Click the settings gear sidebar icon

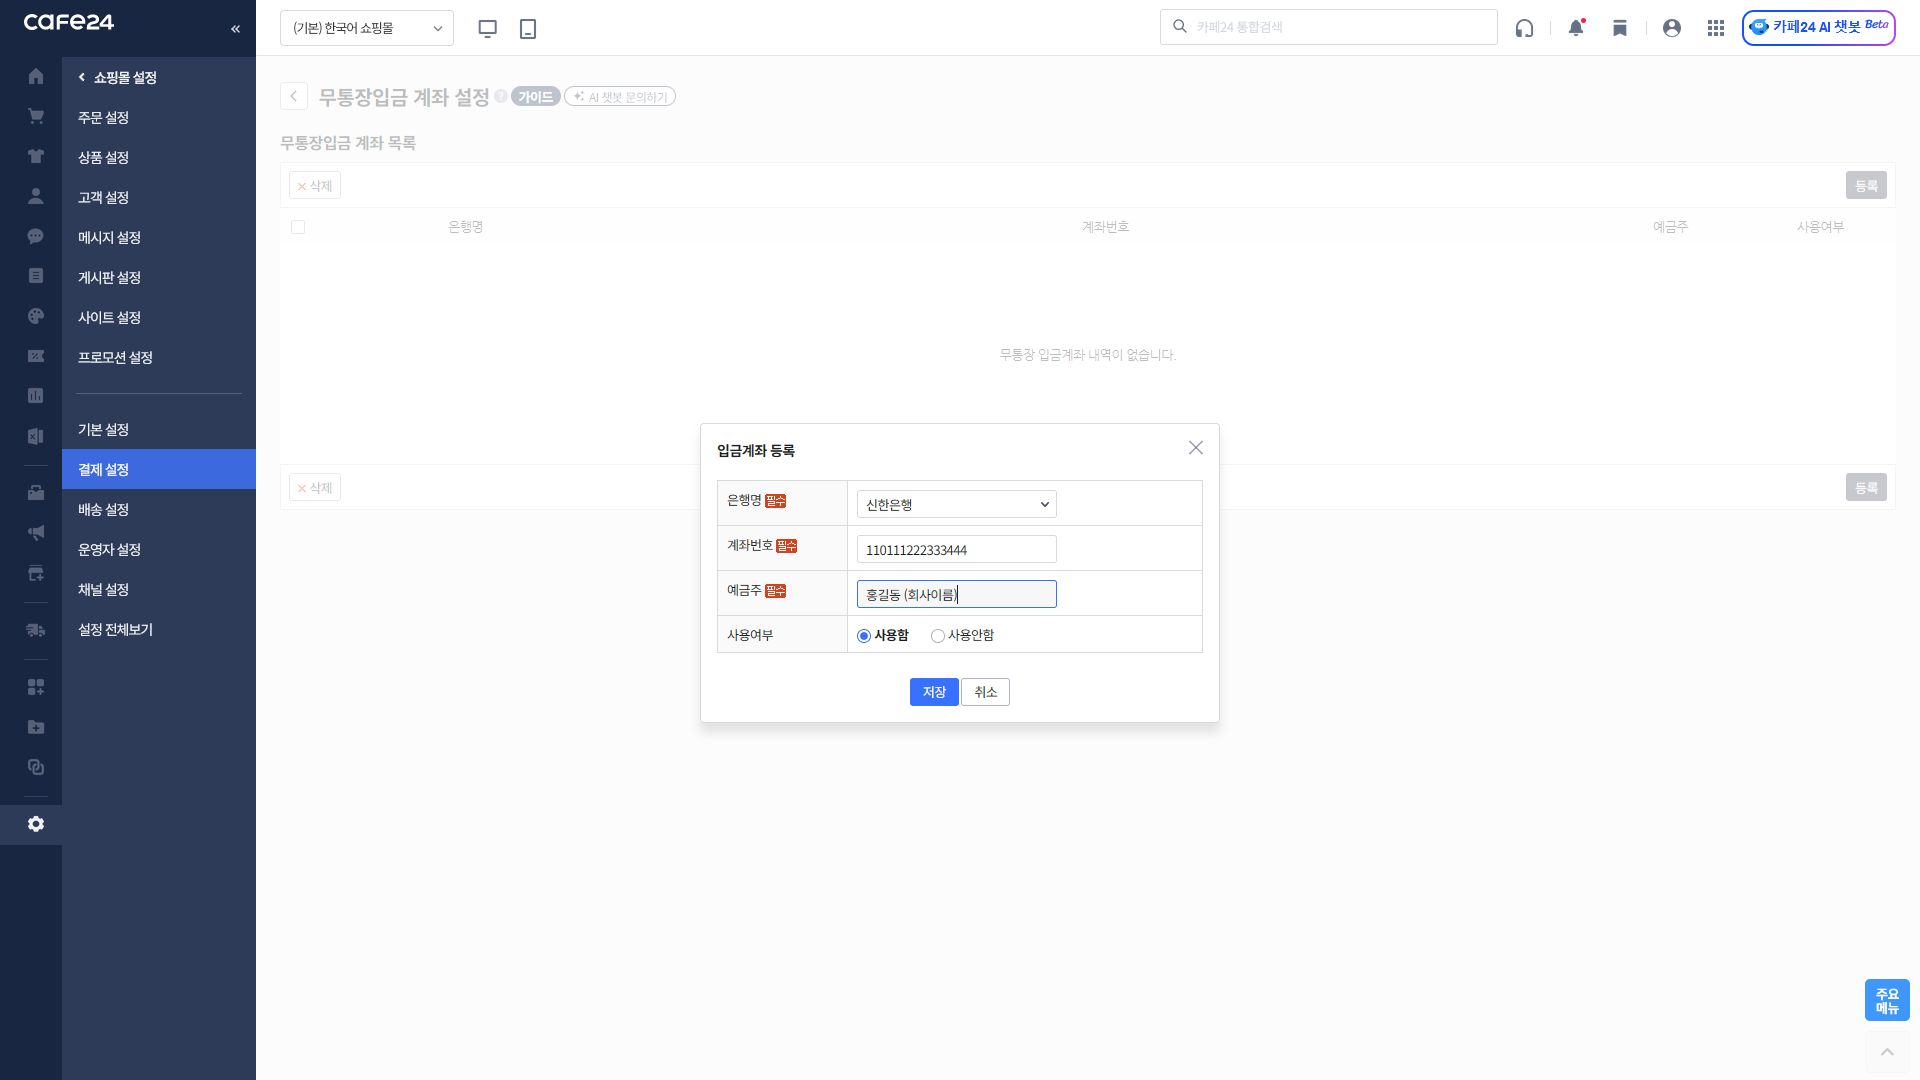click(36, 824)
